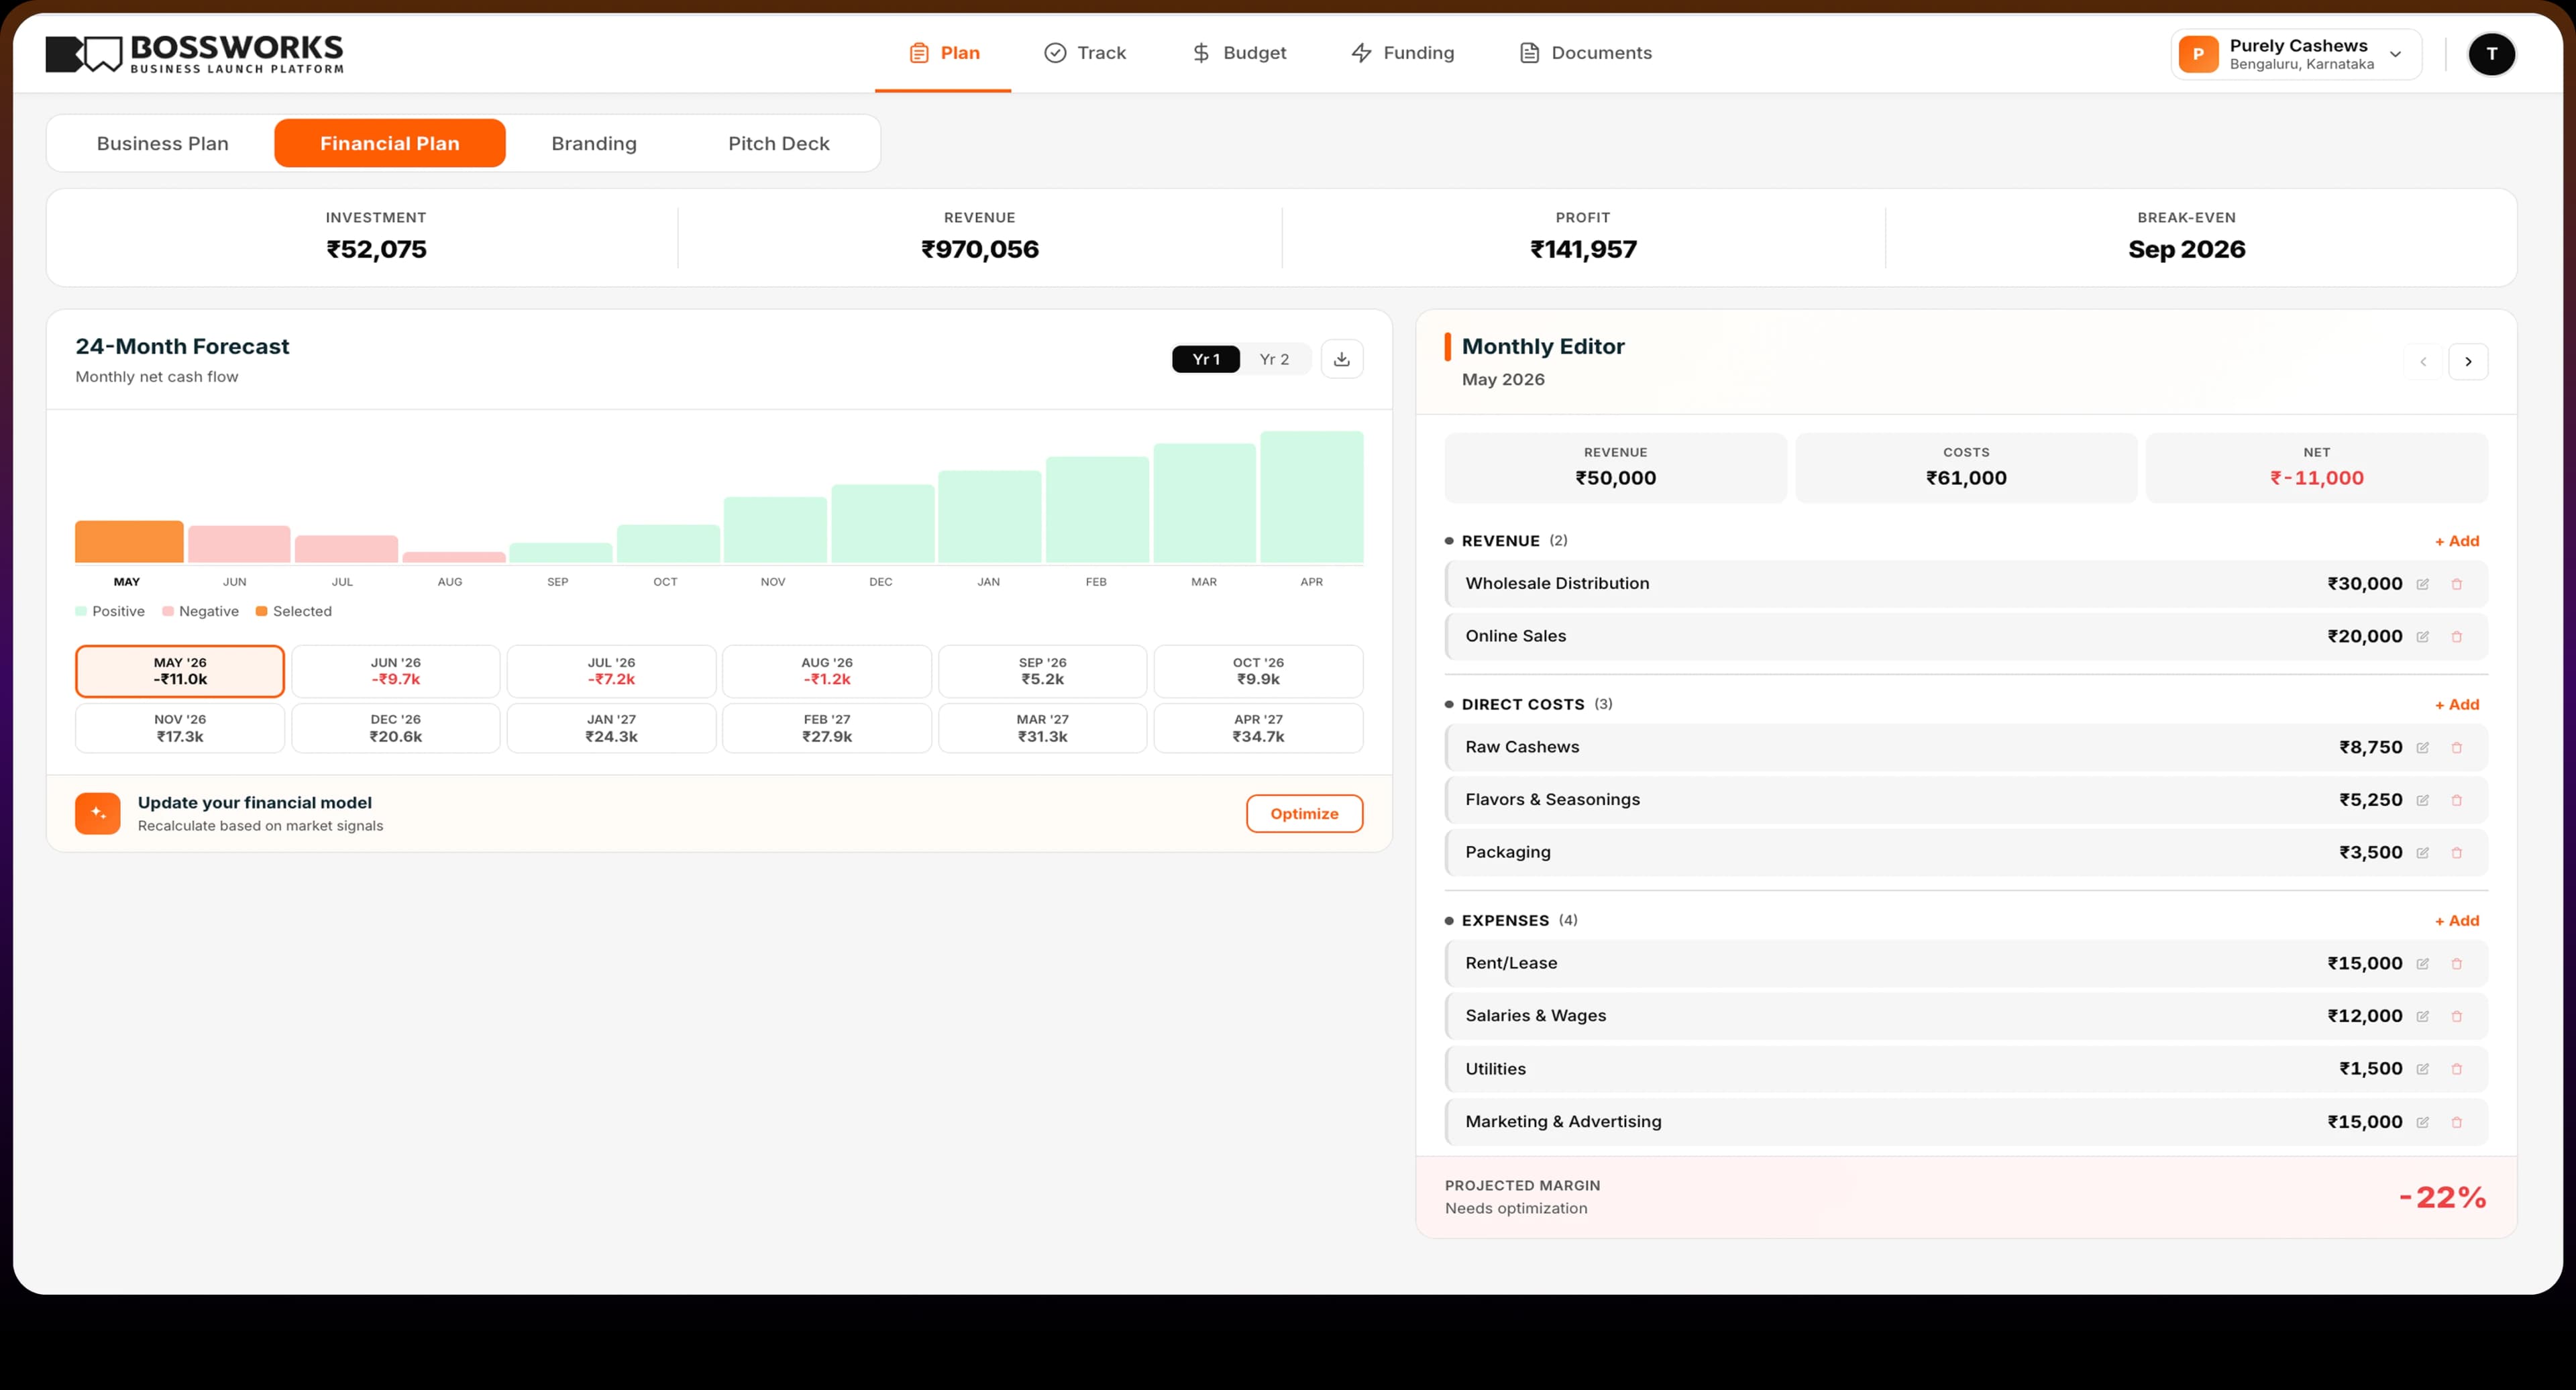2576x1390 pixels.
Task: Delete the Wholesale Distribution row
Action: click(x=2456, y=584)
